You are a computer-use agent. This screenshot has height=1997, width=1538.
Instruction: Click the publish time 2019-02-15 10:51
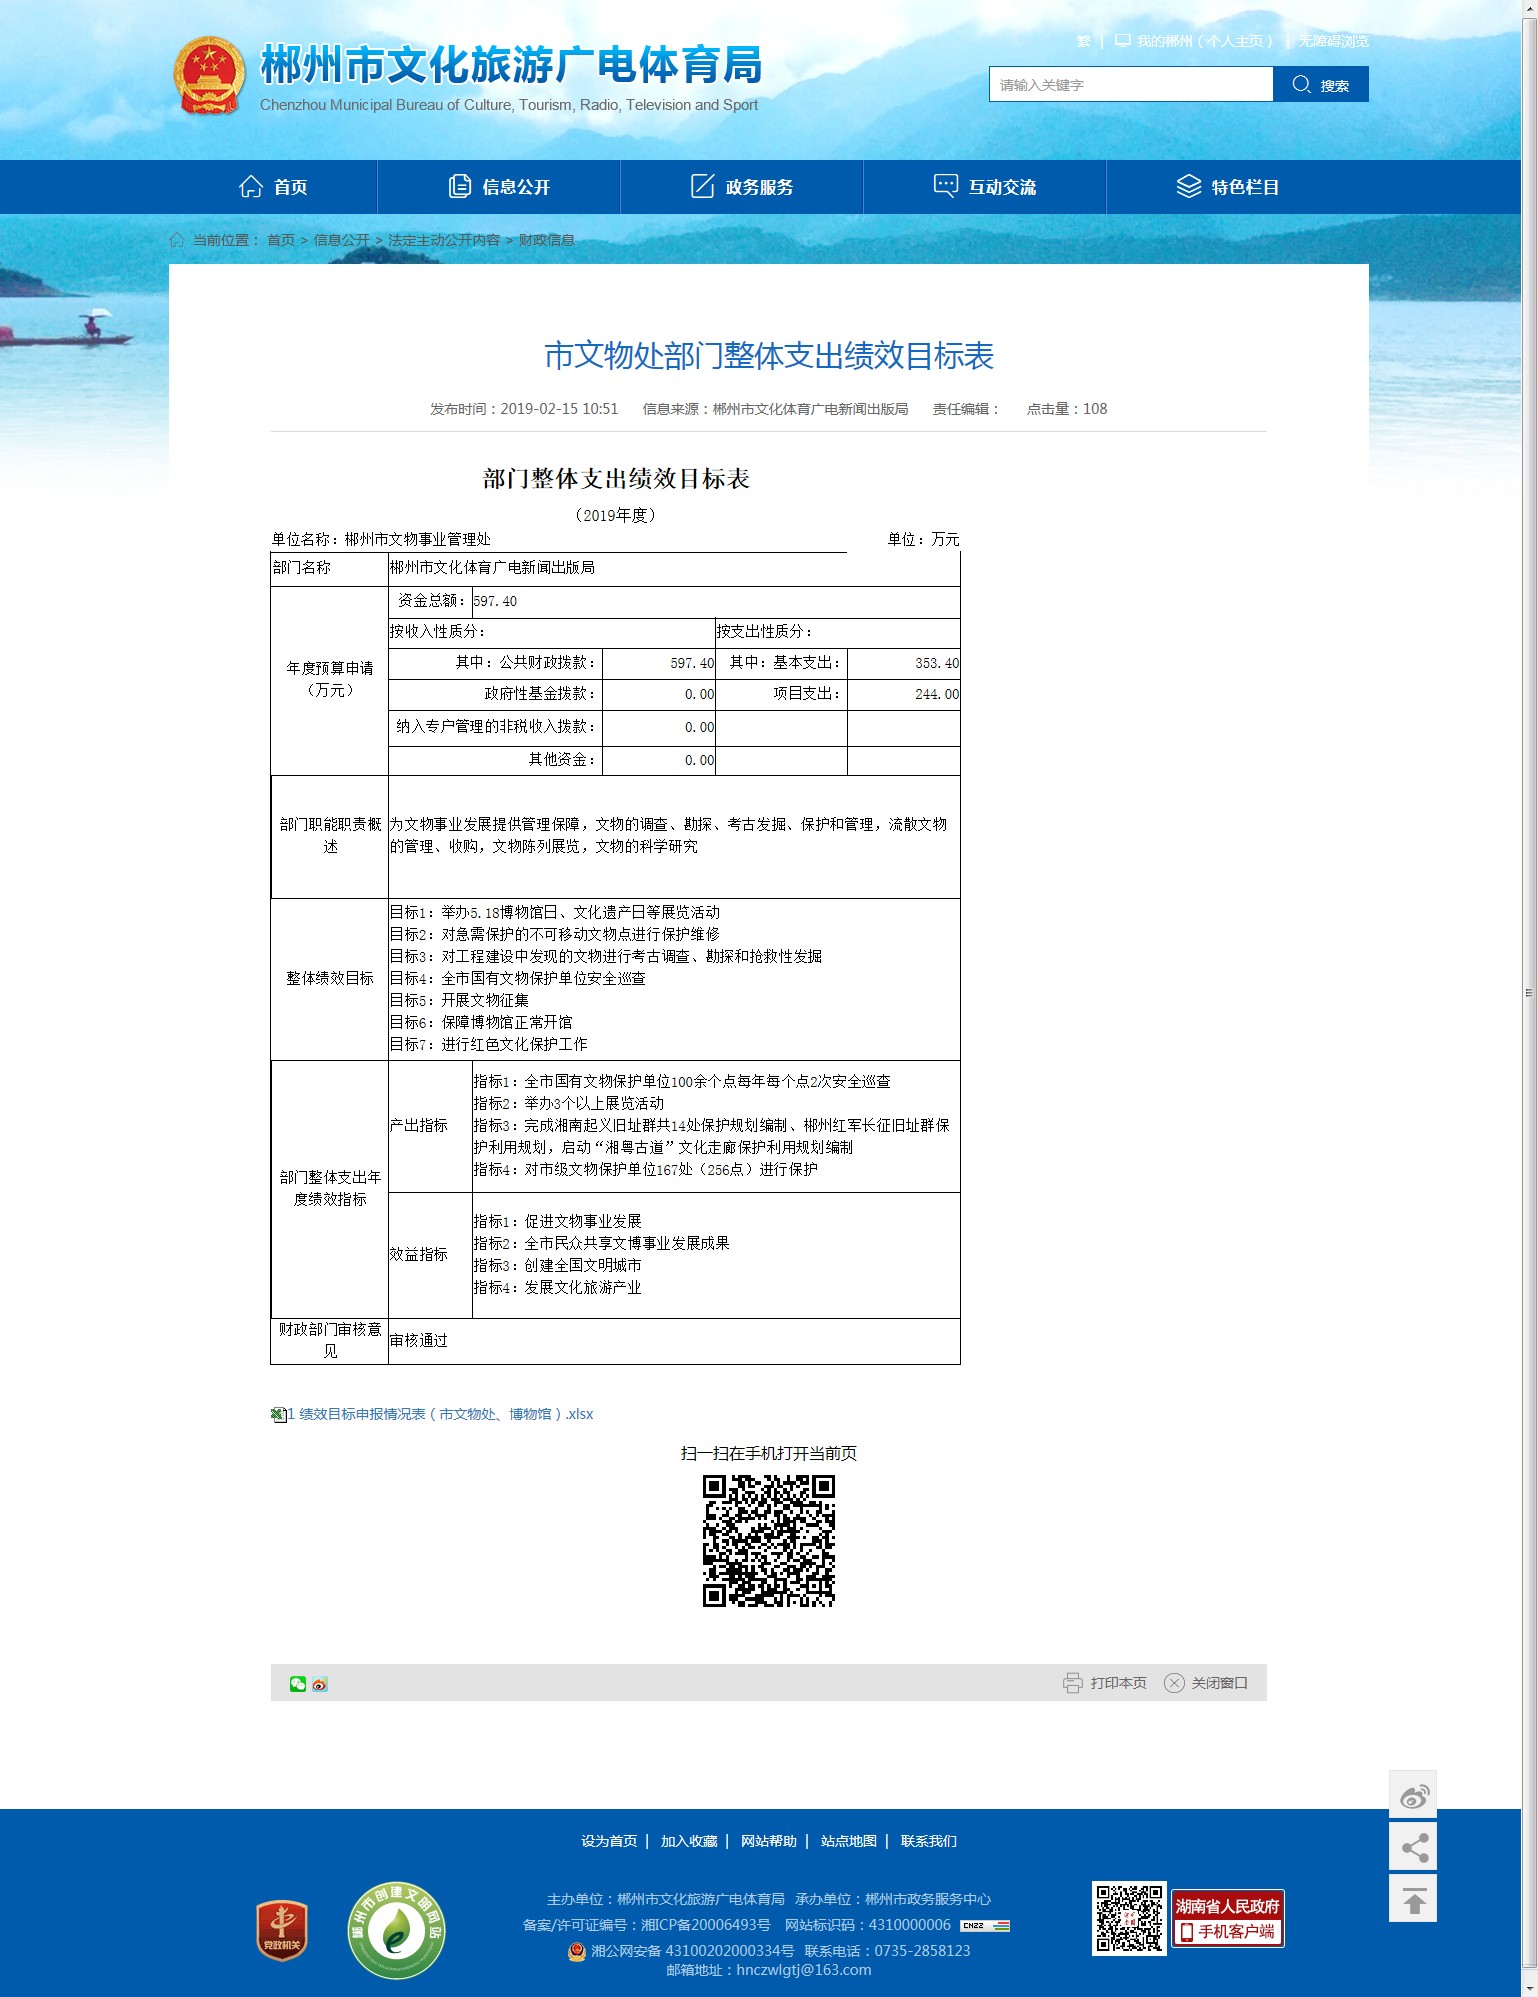(x=559, y=409)
